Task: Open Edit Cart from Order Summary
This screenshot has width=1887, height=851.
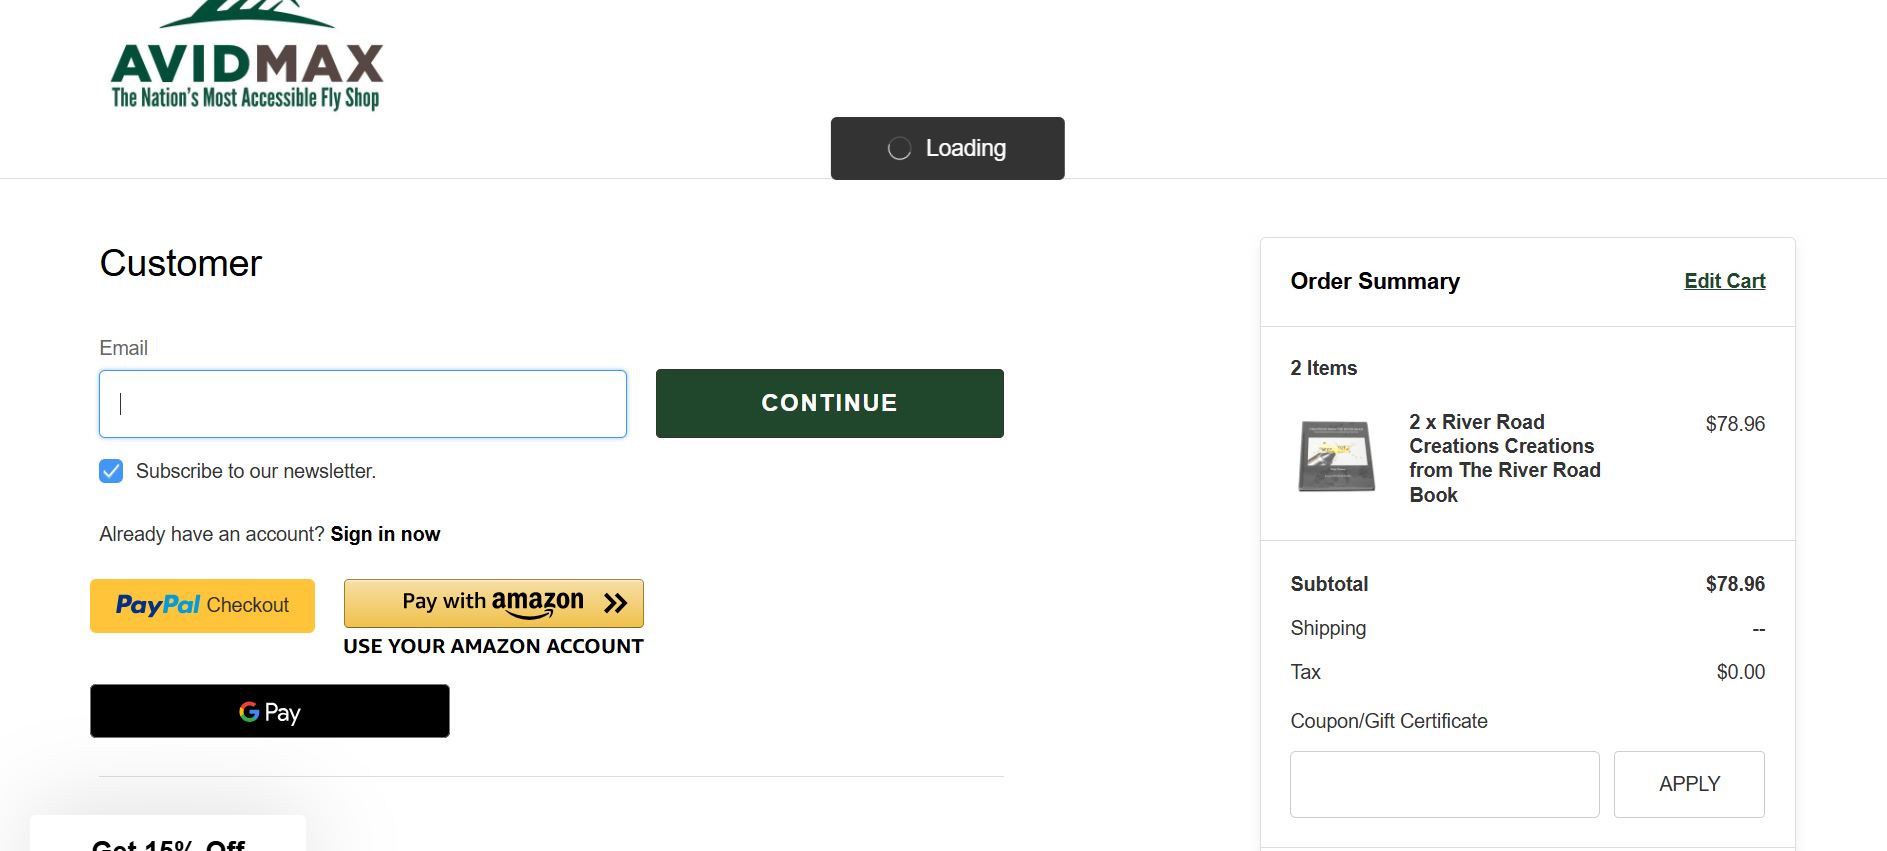Action: (x=1724, y=281)
